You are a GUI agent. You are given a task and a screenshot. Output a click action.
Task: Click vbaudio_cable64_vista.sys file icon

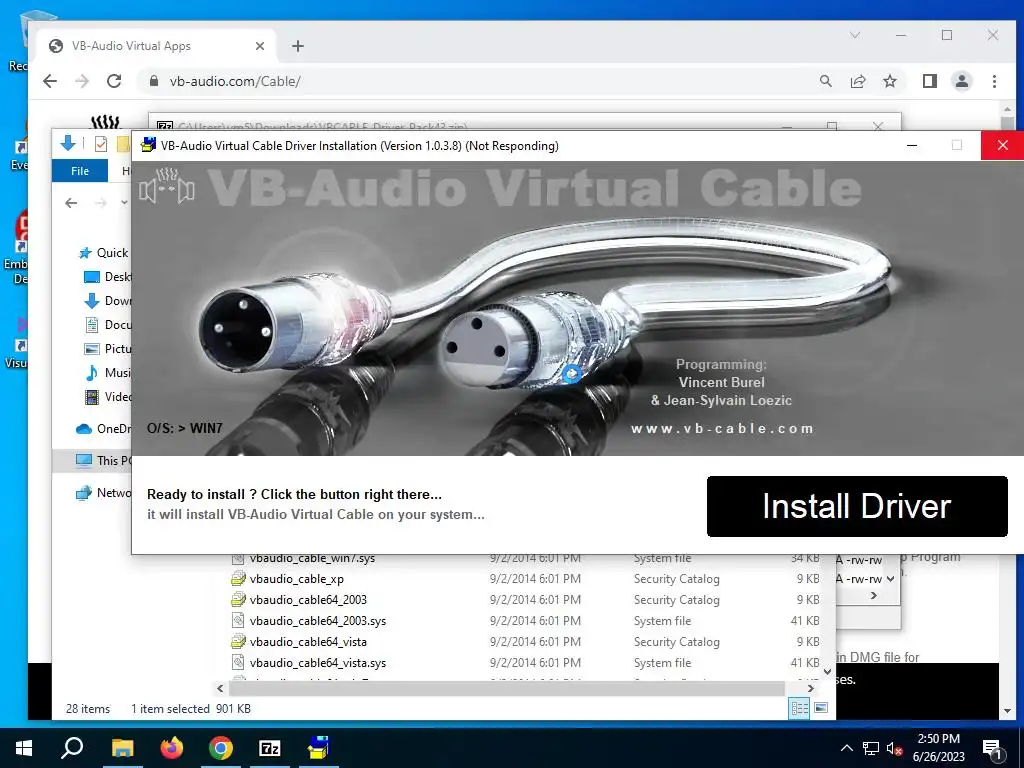coord(238,662)
